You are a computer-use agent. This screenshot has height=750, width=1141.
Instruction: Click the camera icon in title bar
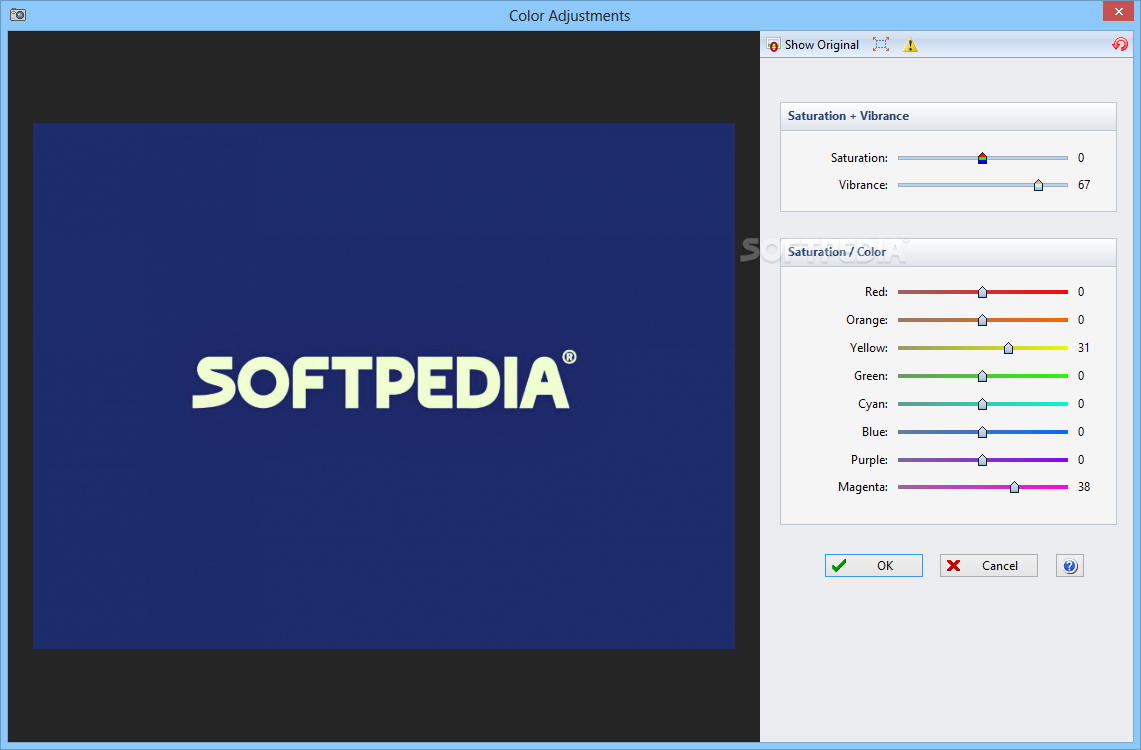(x=18, y=15)
